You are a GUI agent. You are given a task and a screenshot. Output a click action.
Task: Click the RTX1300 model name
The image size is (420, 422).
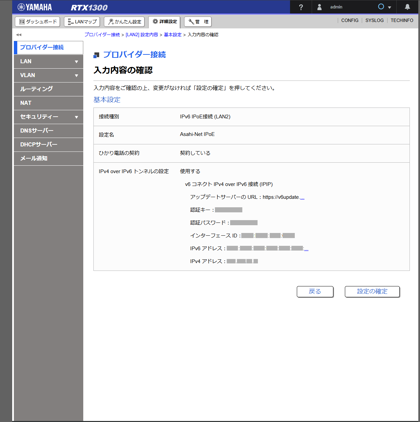pos(89,7)
